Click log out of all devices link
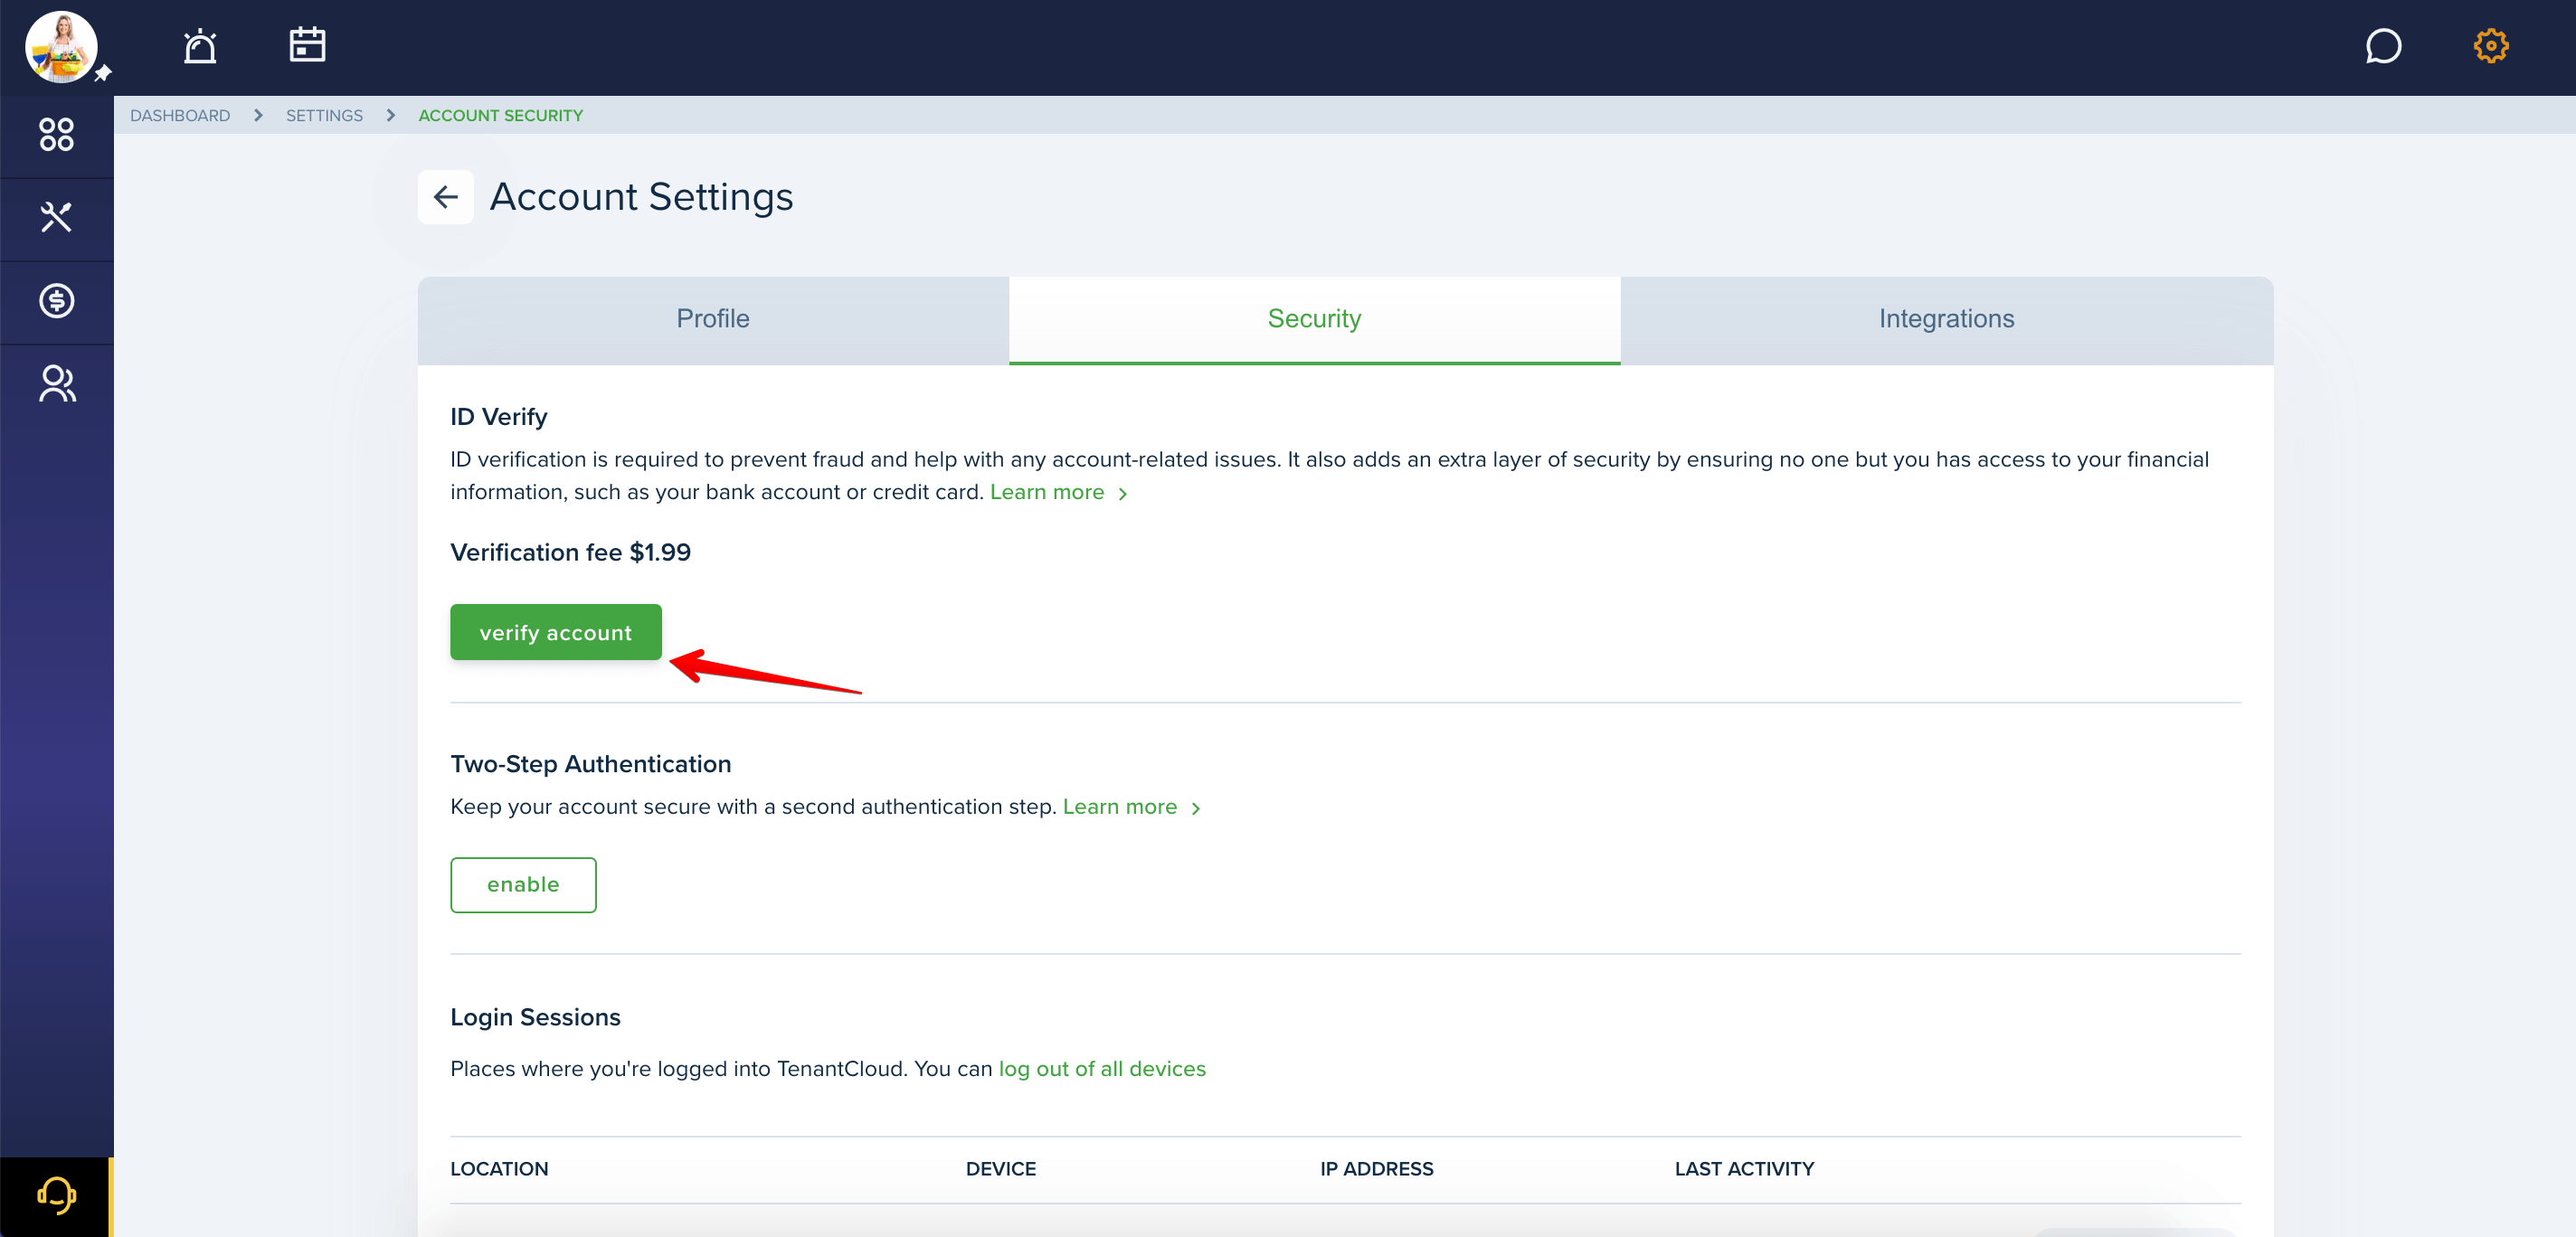 point(1102,1069)
